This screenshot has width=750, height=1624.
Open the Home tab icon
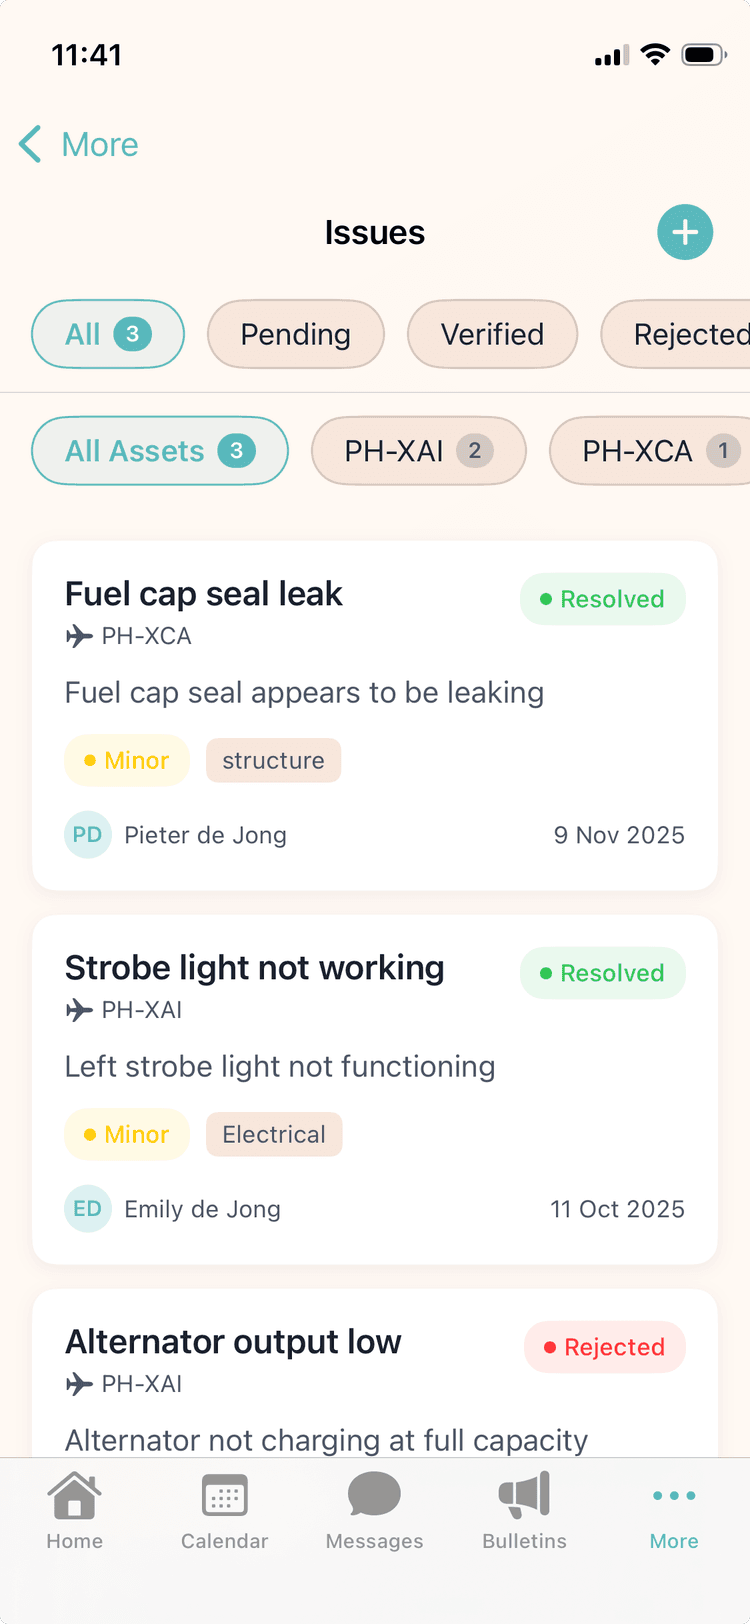[x=75, y=1496]
